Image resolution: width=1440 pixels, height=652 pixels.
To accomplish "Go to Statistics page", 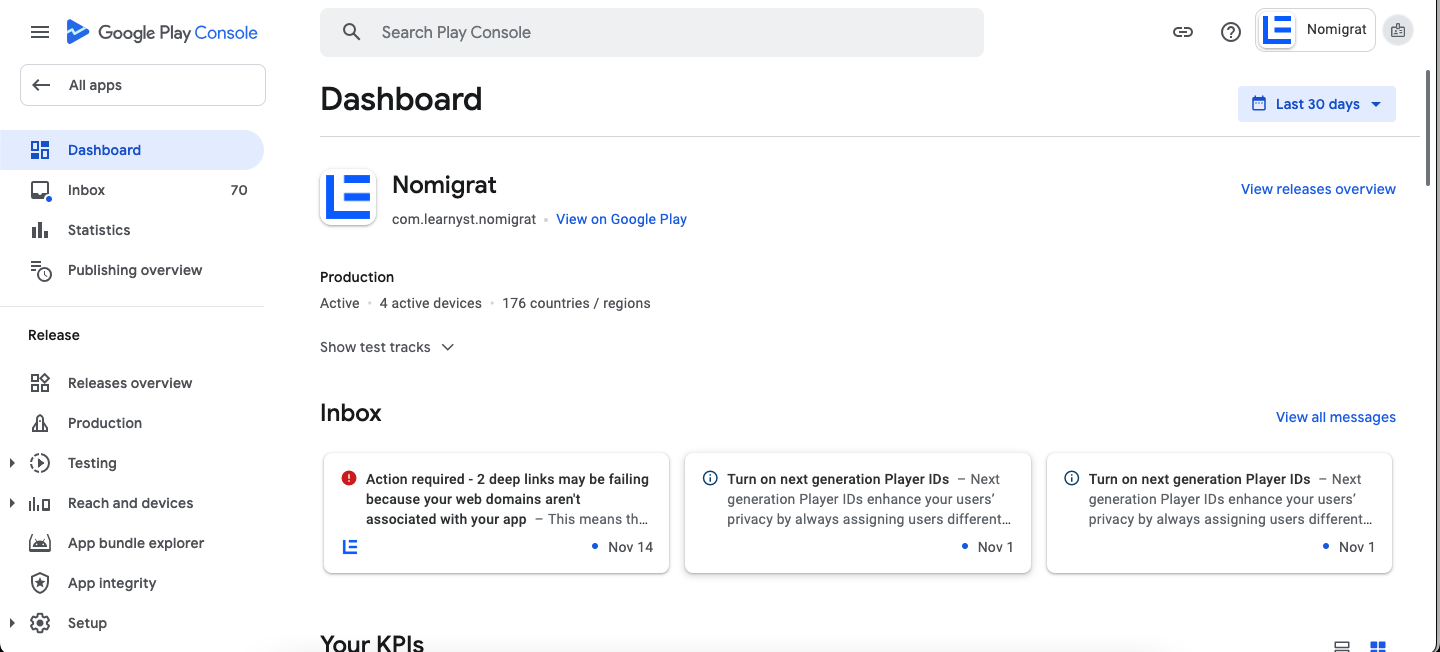I will [x=98, y=230].
